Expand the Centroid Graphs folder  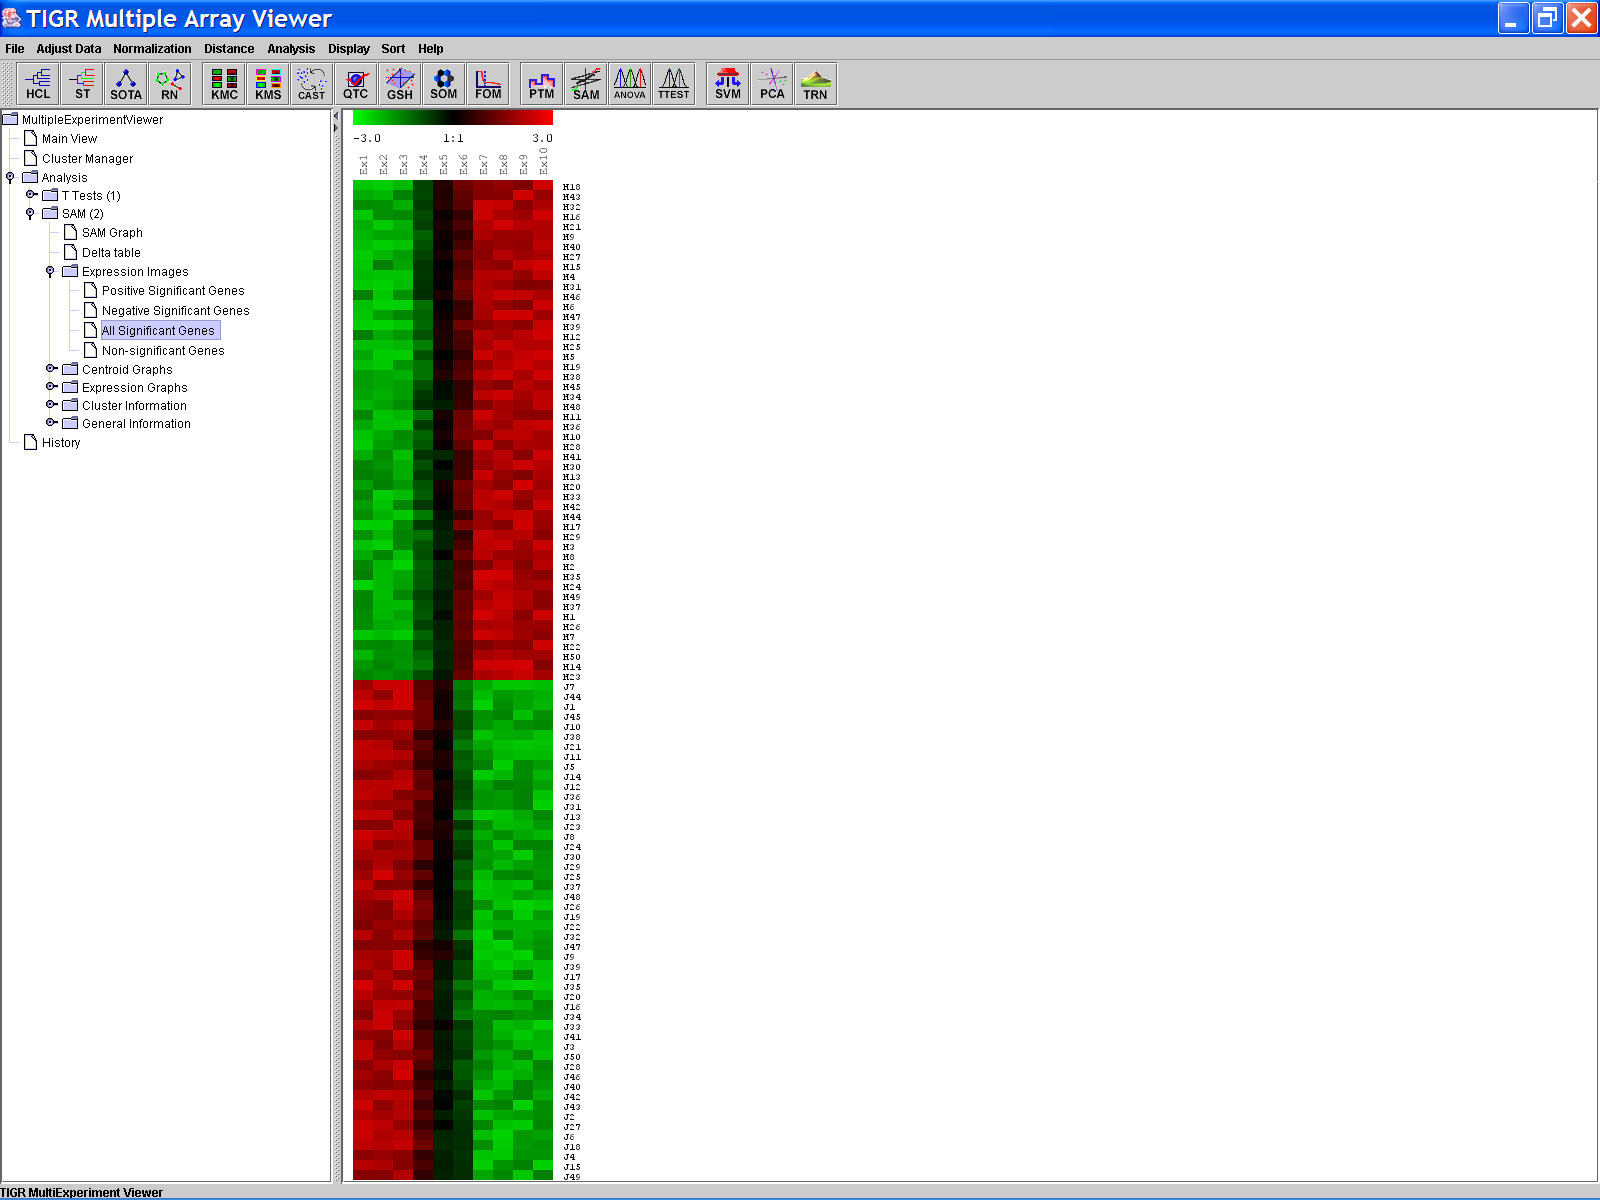tap(51, 369)
